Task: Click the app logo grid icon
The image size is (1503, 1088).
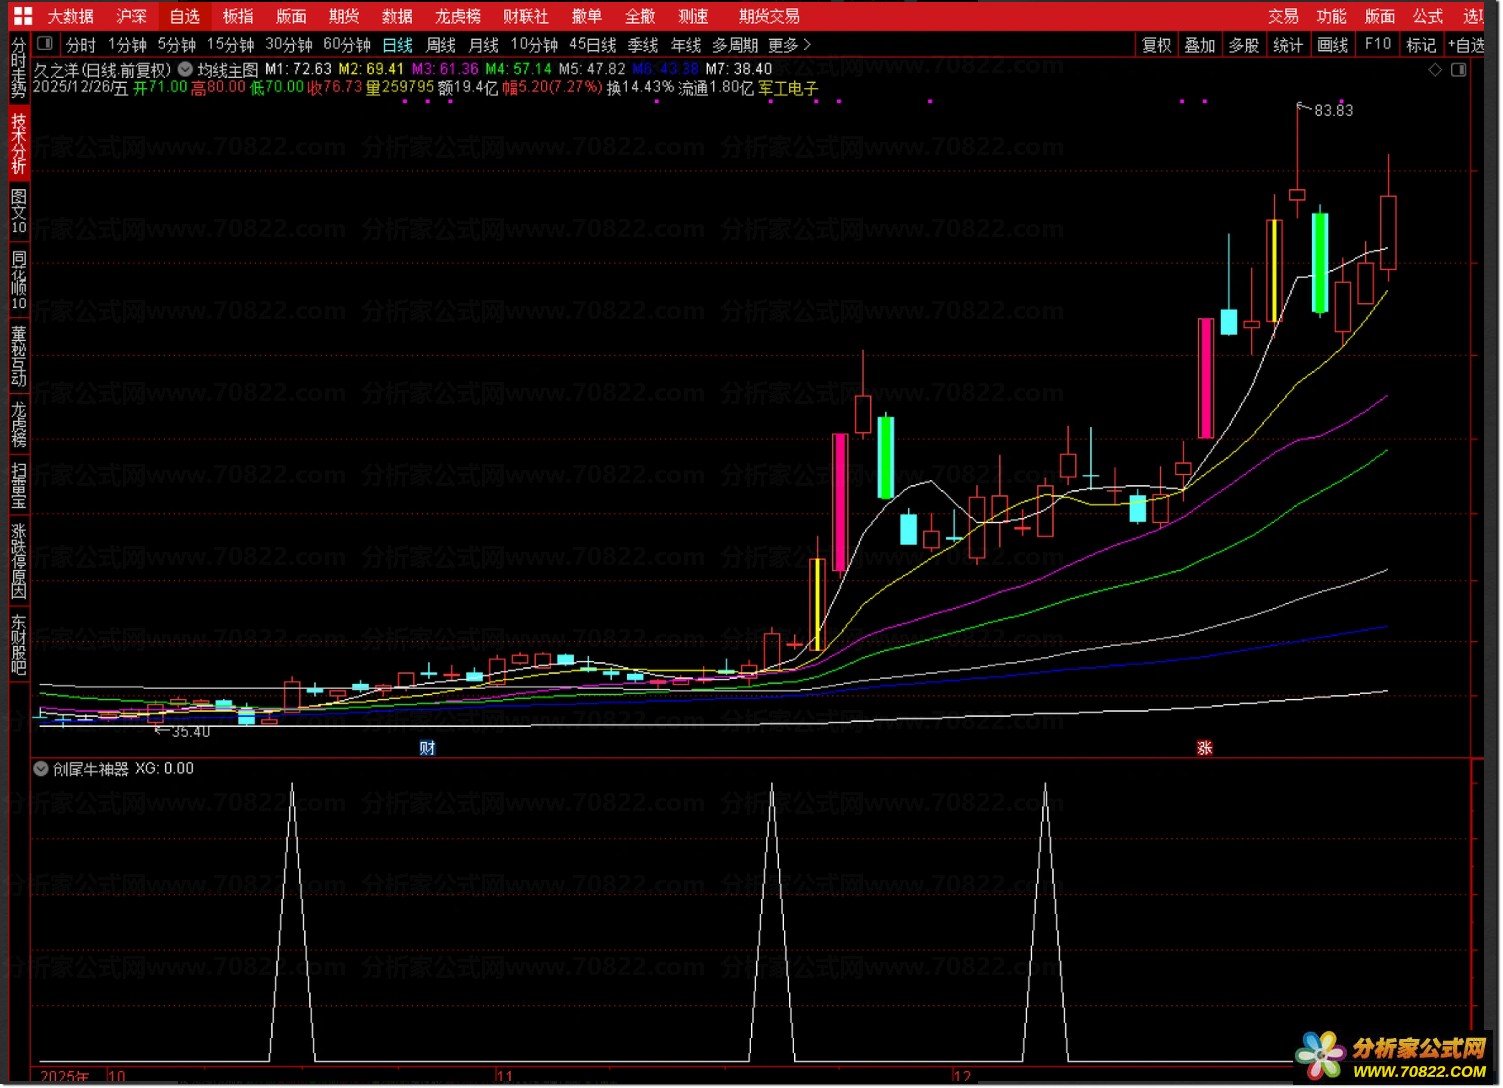Action: pos(22,16)
